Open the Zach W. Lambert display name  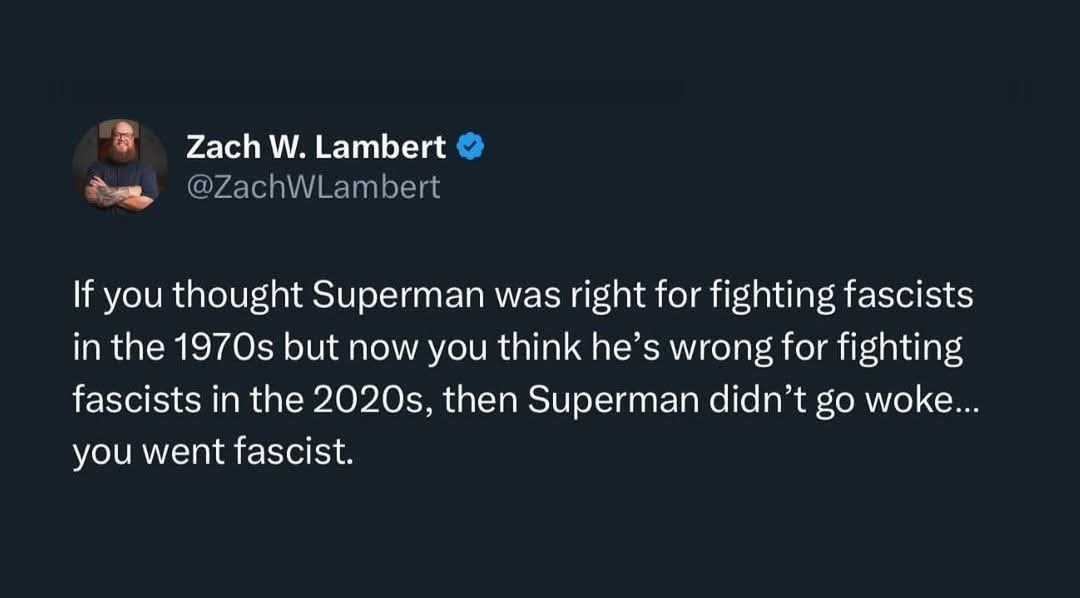coord(316,147)
